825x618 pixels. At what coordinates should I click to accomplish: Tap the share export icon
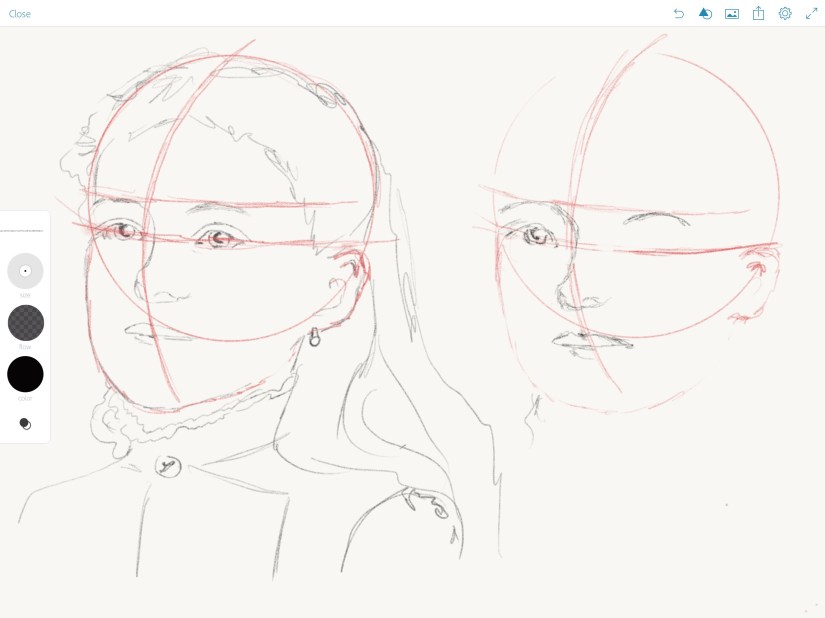[x=758, y=14]
